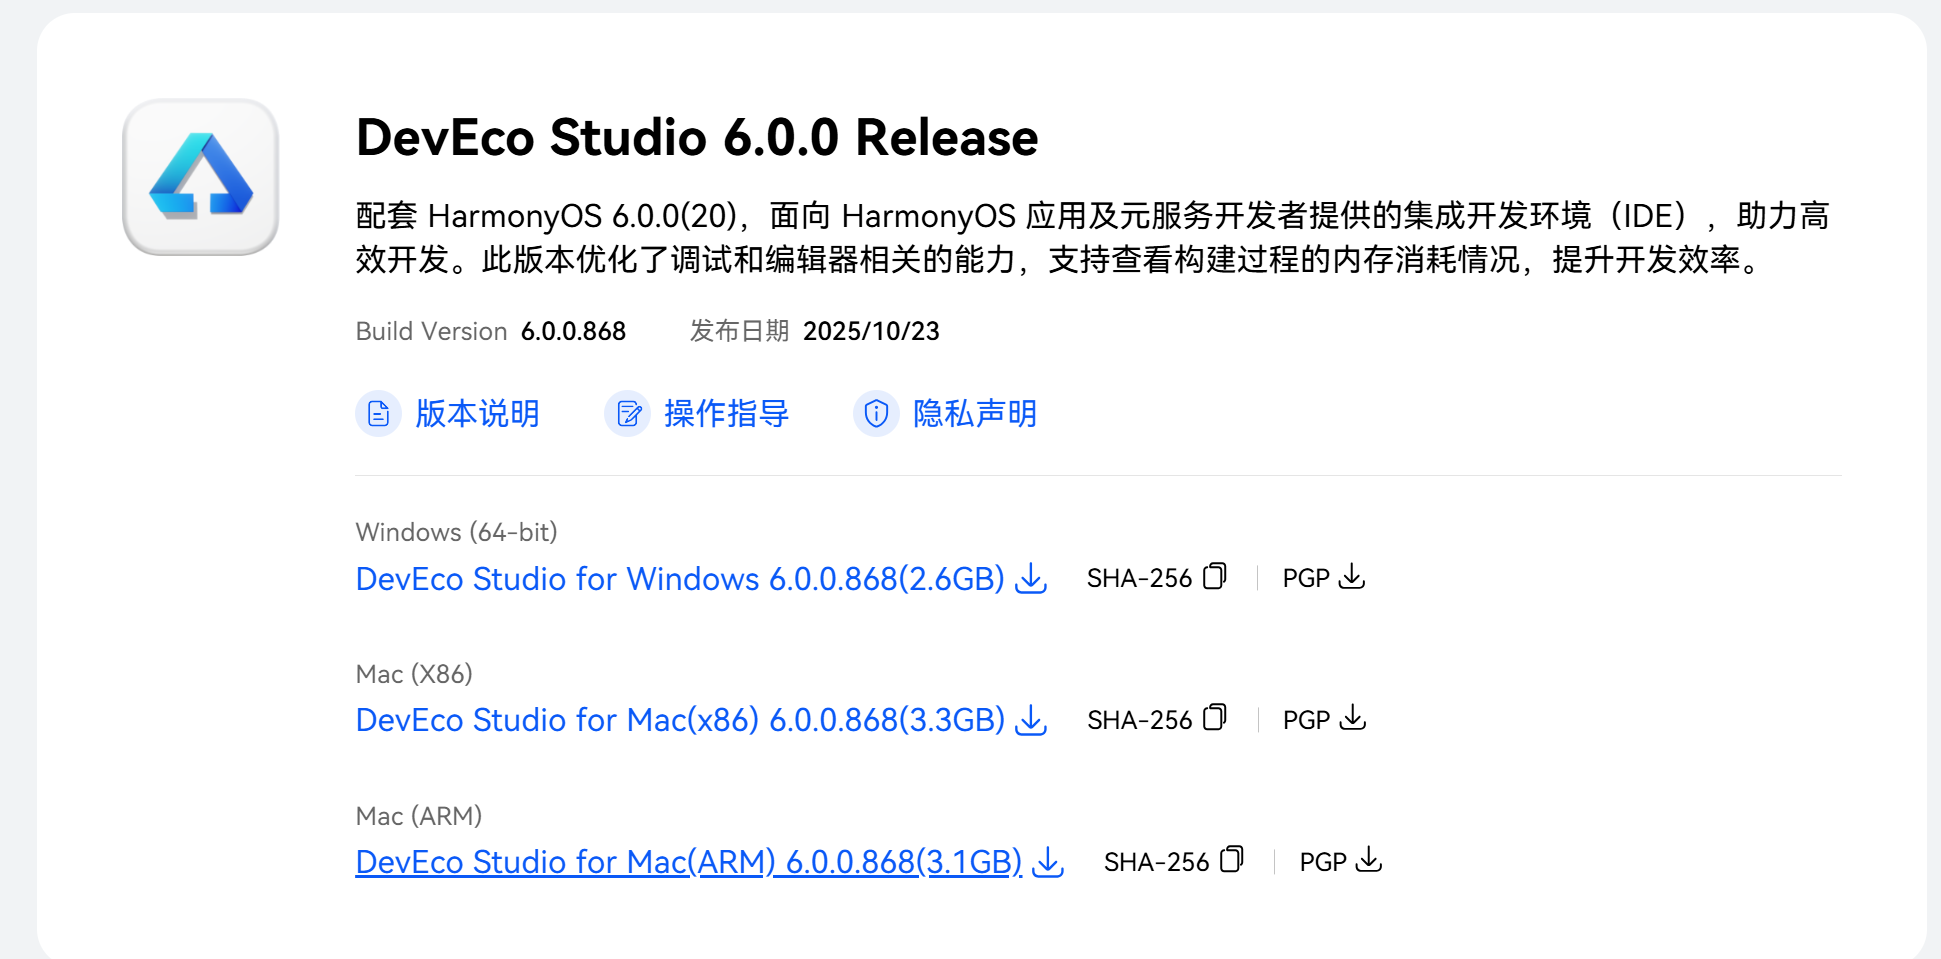Screen dimensions: 1941x959
Task: Click the Windows (64-bit) platform label
Action: [x=456, y=532]
